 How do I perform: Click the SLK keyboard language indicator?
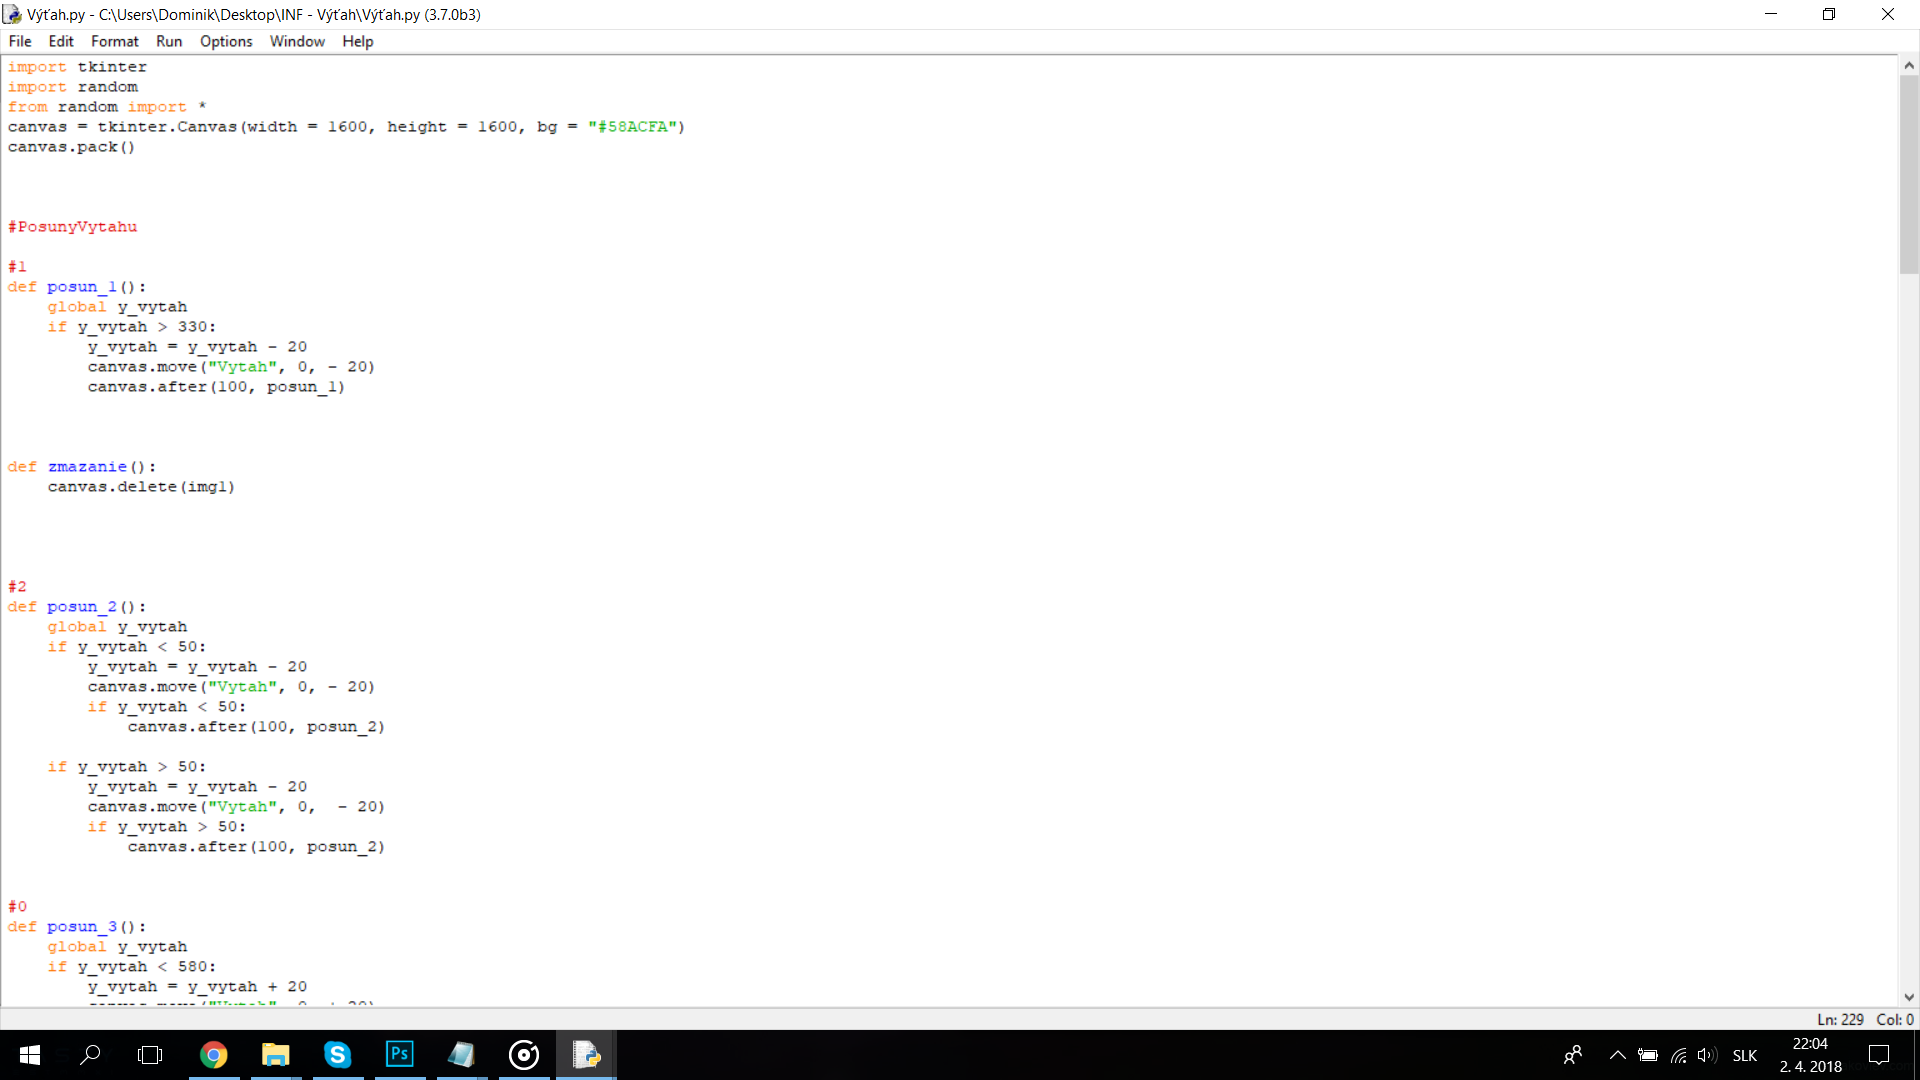(x=1745, y=1055)
